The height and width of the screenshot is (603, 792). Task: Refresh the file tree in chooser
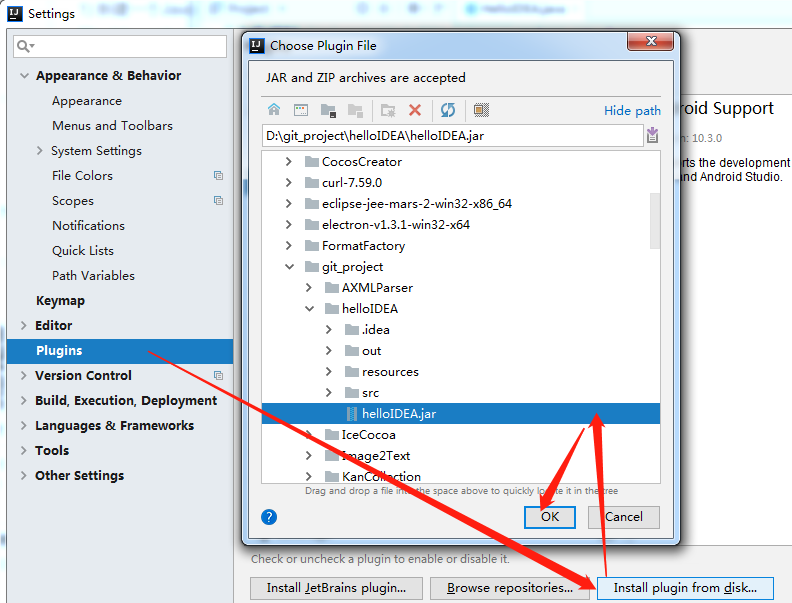pyautogui.click(x=448, y=110)
